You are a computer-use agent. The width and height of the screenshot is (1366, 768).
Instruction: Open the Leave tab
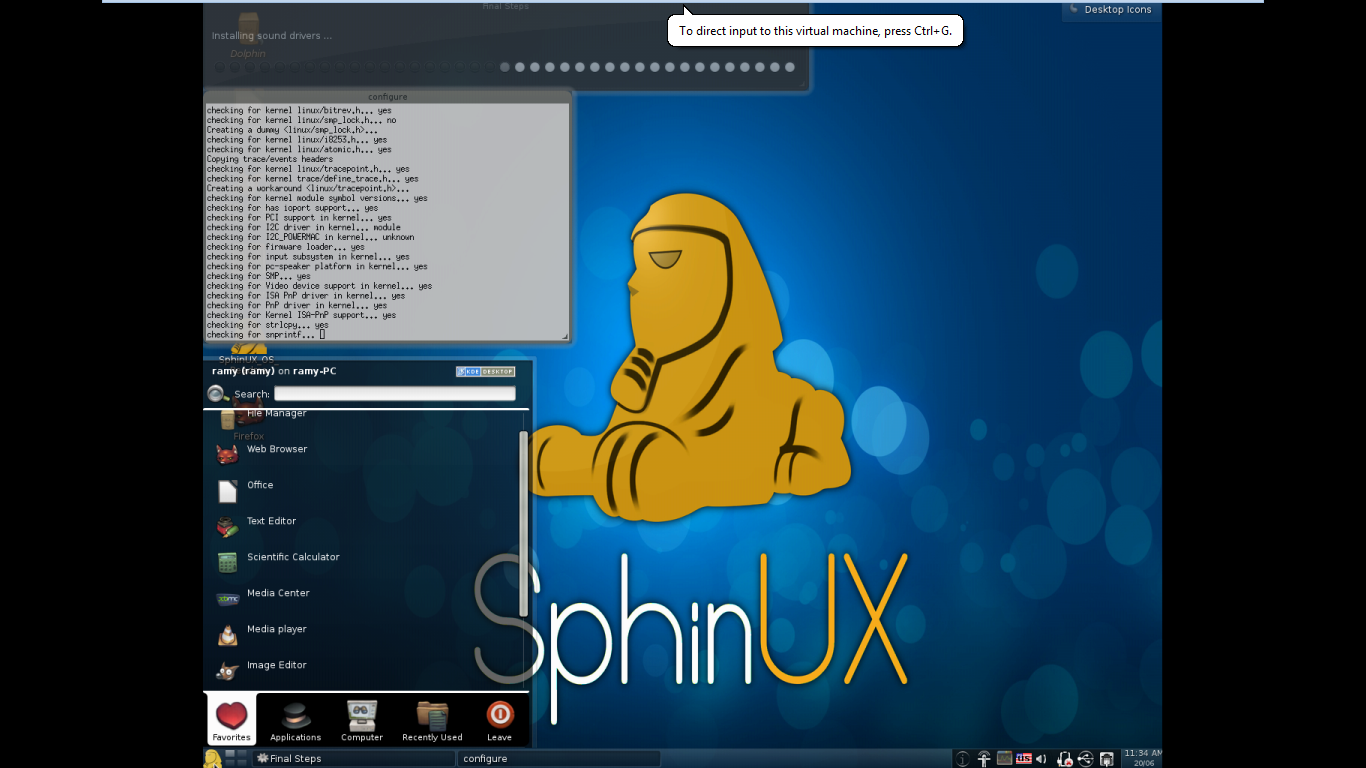(499, 720)
